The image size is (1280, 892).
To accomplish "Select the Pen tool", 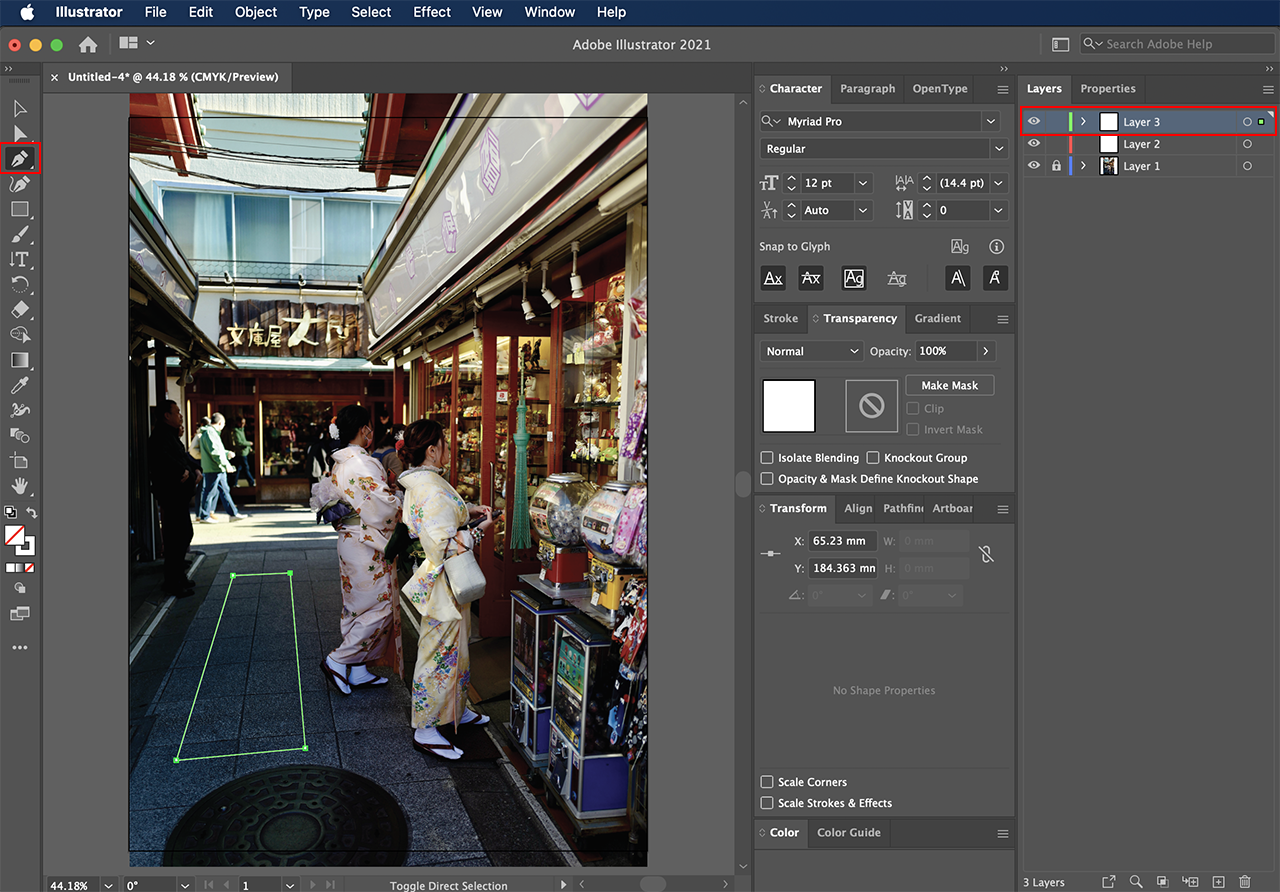I will pyautogui.click(x=20, y=159).
